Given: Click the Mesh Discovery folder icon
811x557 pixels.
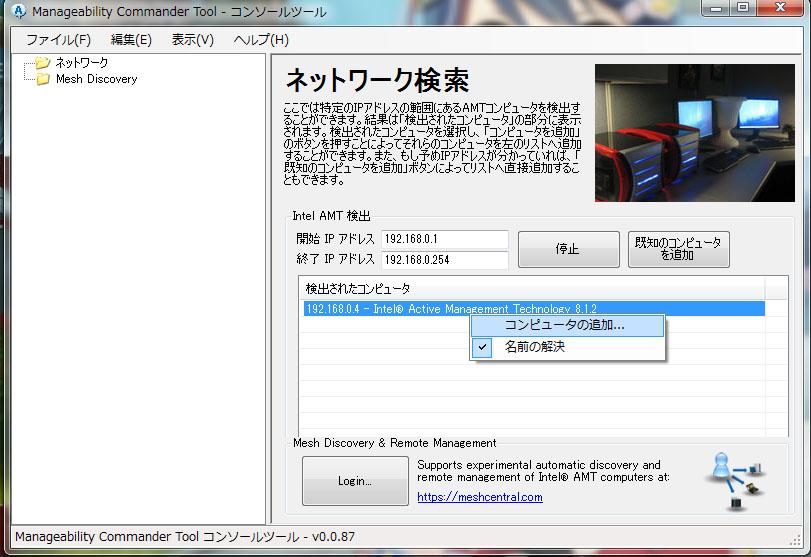Looking at the screenshot, I should click(x=43, y=79).
